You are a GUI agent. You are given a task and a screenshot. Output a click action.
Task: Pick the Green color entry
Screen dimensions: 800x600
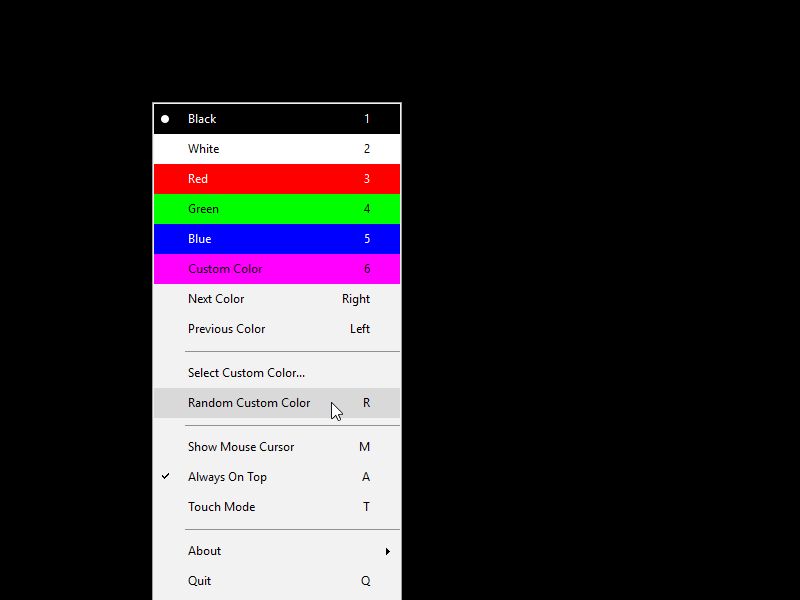coord(277,209)
